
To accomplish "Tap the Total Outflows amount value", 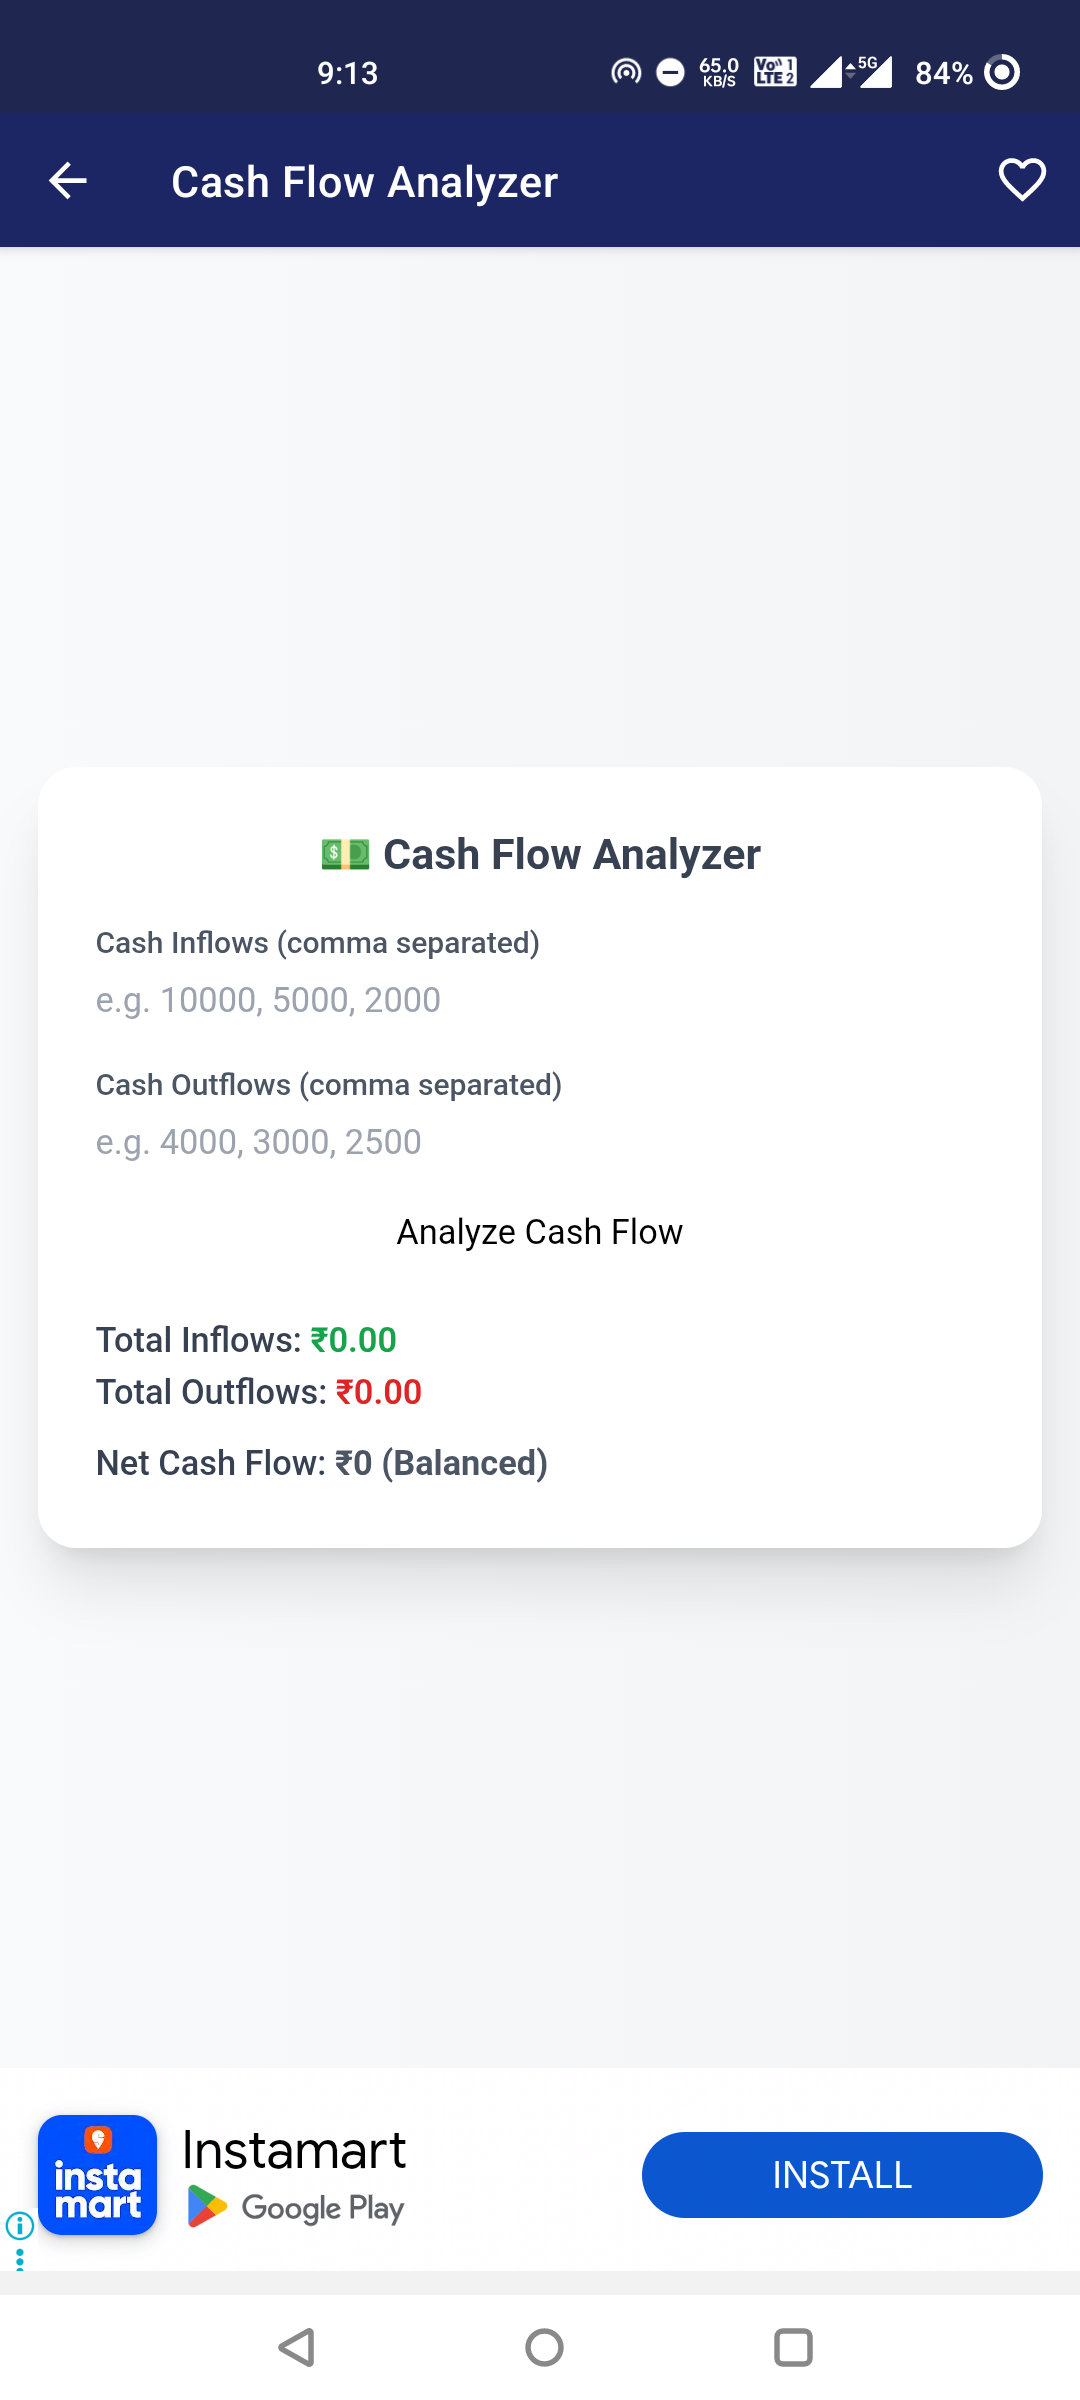I will (379, 1392).
